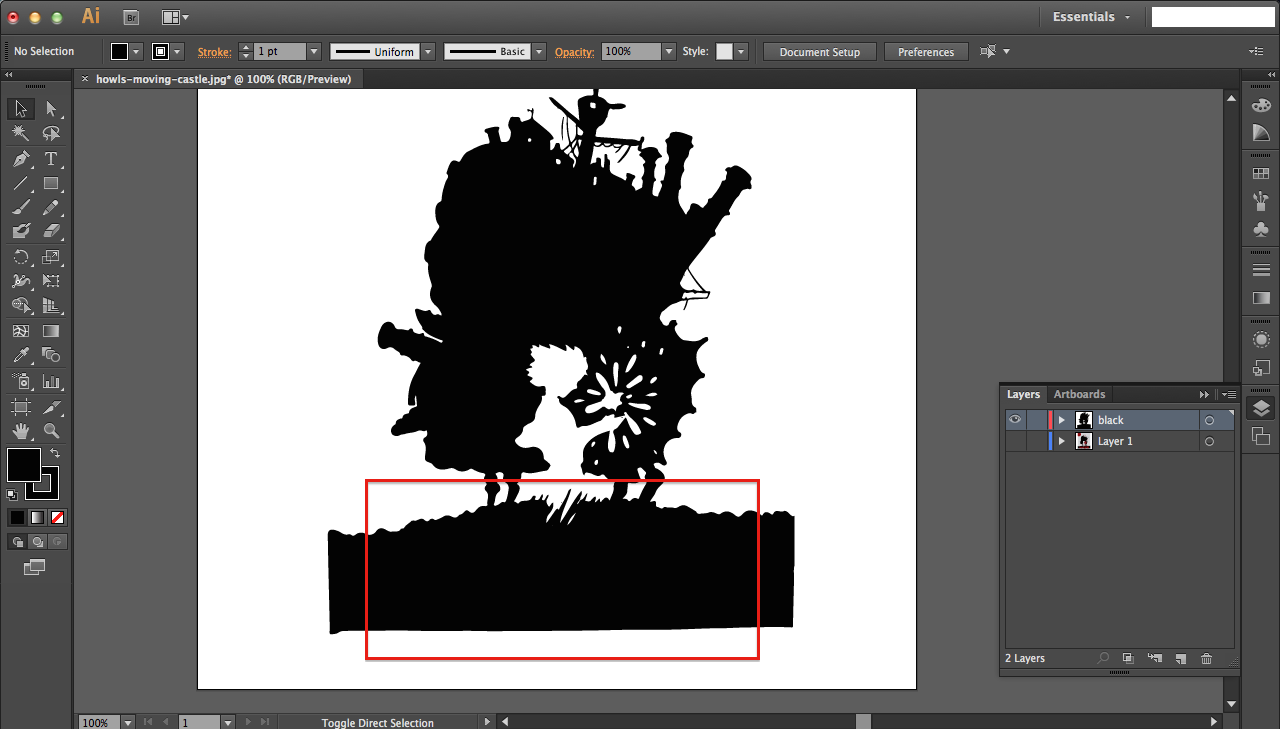This screenshot has width=1280, height=729.
Task: Open the Layers panel icon in dock
Action: click(1261, 408)
